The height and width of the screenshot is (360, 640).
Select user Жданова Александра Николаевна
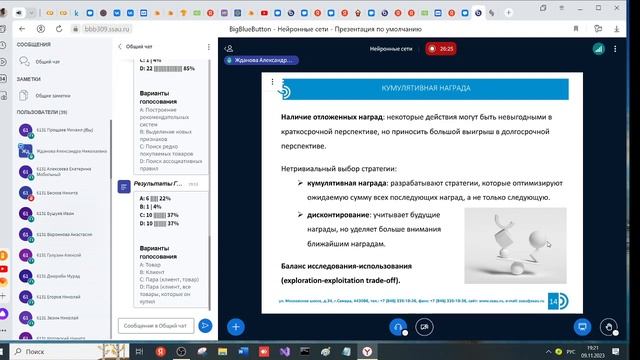pyautogui.click(x=62, y=151)
